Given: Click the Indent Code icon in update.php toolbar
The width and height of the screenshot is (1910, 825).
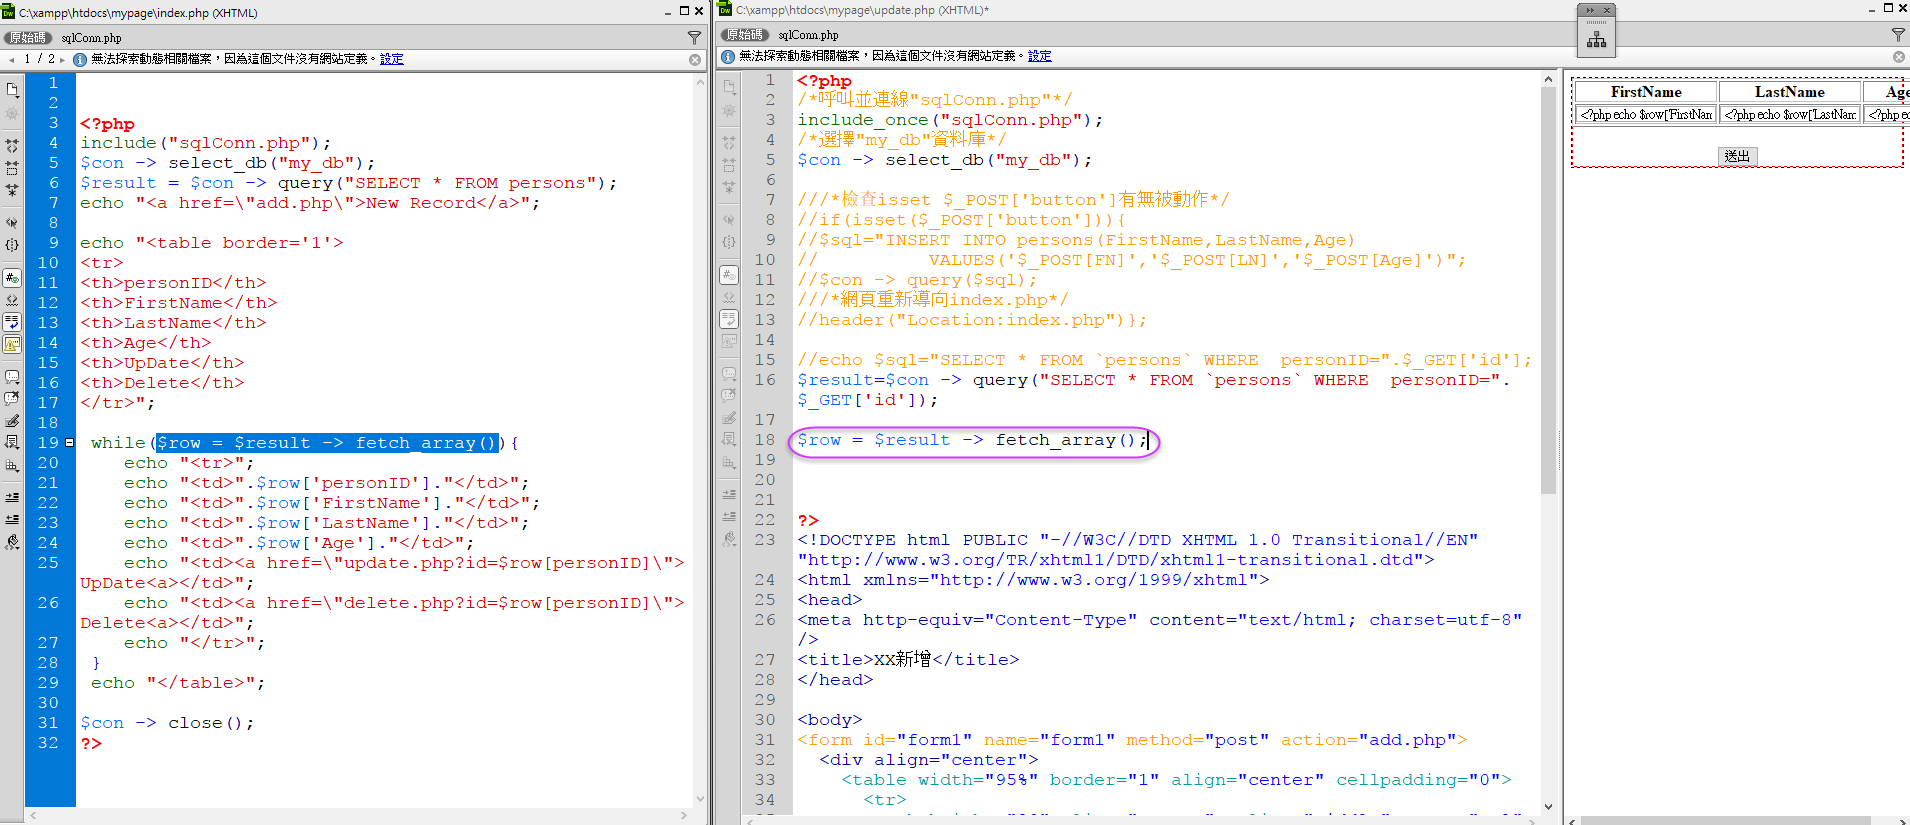Looking at the screenshot, I should (x=729, y=494).
